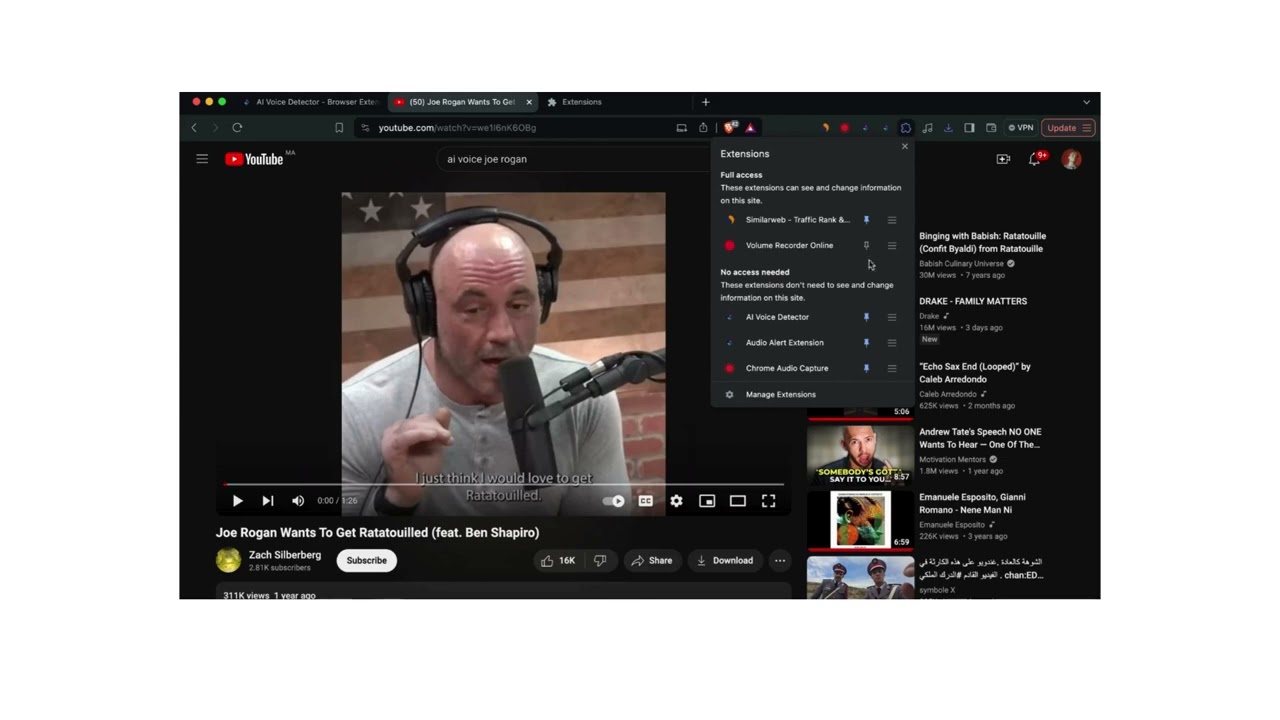Open the music note playlist icon
Screen dimensions: 1280x720
coord(928,128)
